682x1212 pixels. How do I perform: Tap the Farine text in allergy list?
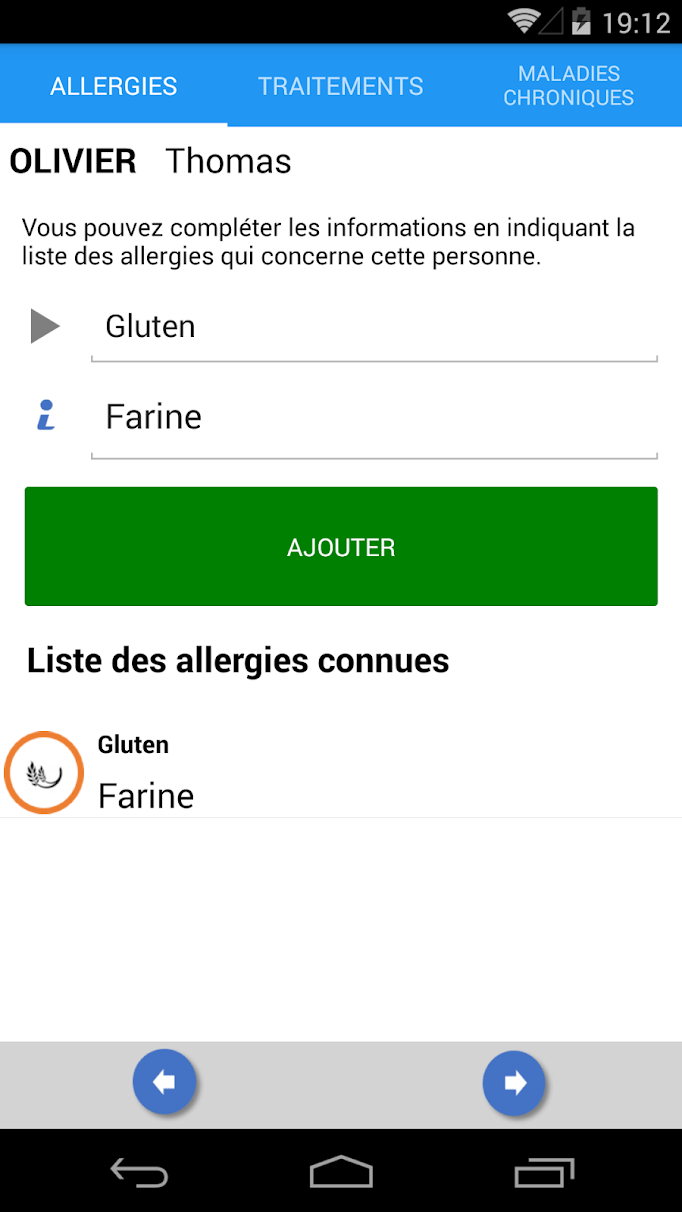pyautogui.click(x=146, y=796)
